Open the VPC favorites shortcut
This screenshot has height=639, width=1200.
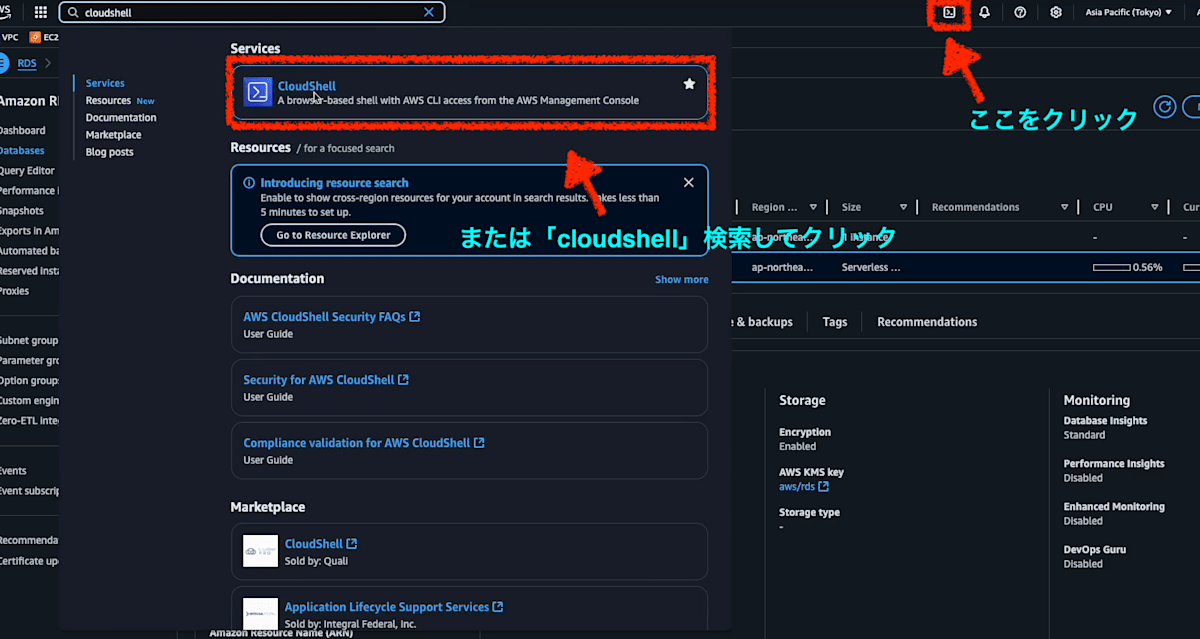[x=10, y=37]
